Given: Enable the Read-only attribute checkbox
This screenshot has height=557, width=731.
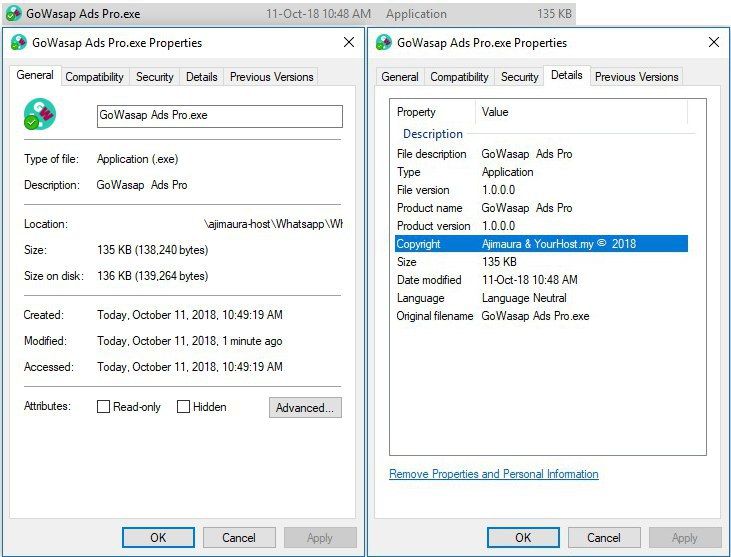Looking at the screenshot, I should click(103, 407).
